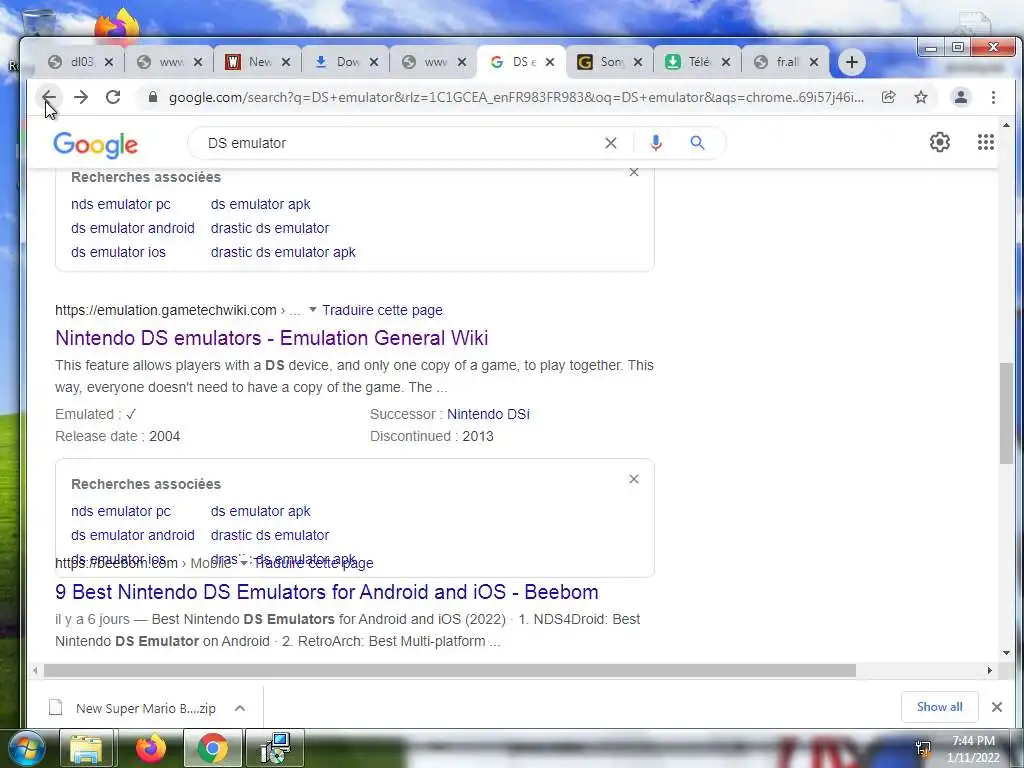Start voice search with the microphone

656,143
